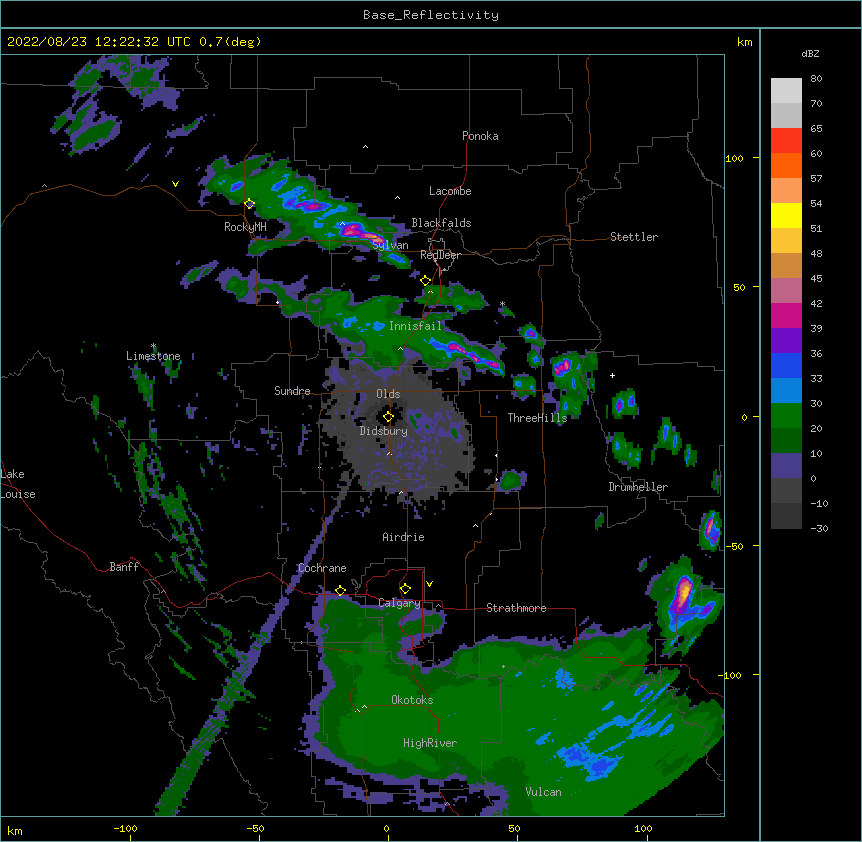Click the yellow diamond marker above Cochrane
The width and height of the screenshot is (862, 842).
340,590
